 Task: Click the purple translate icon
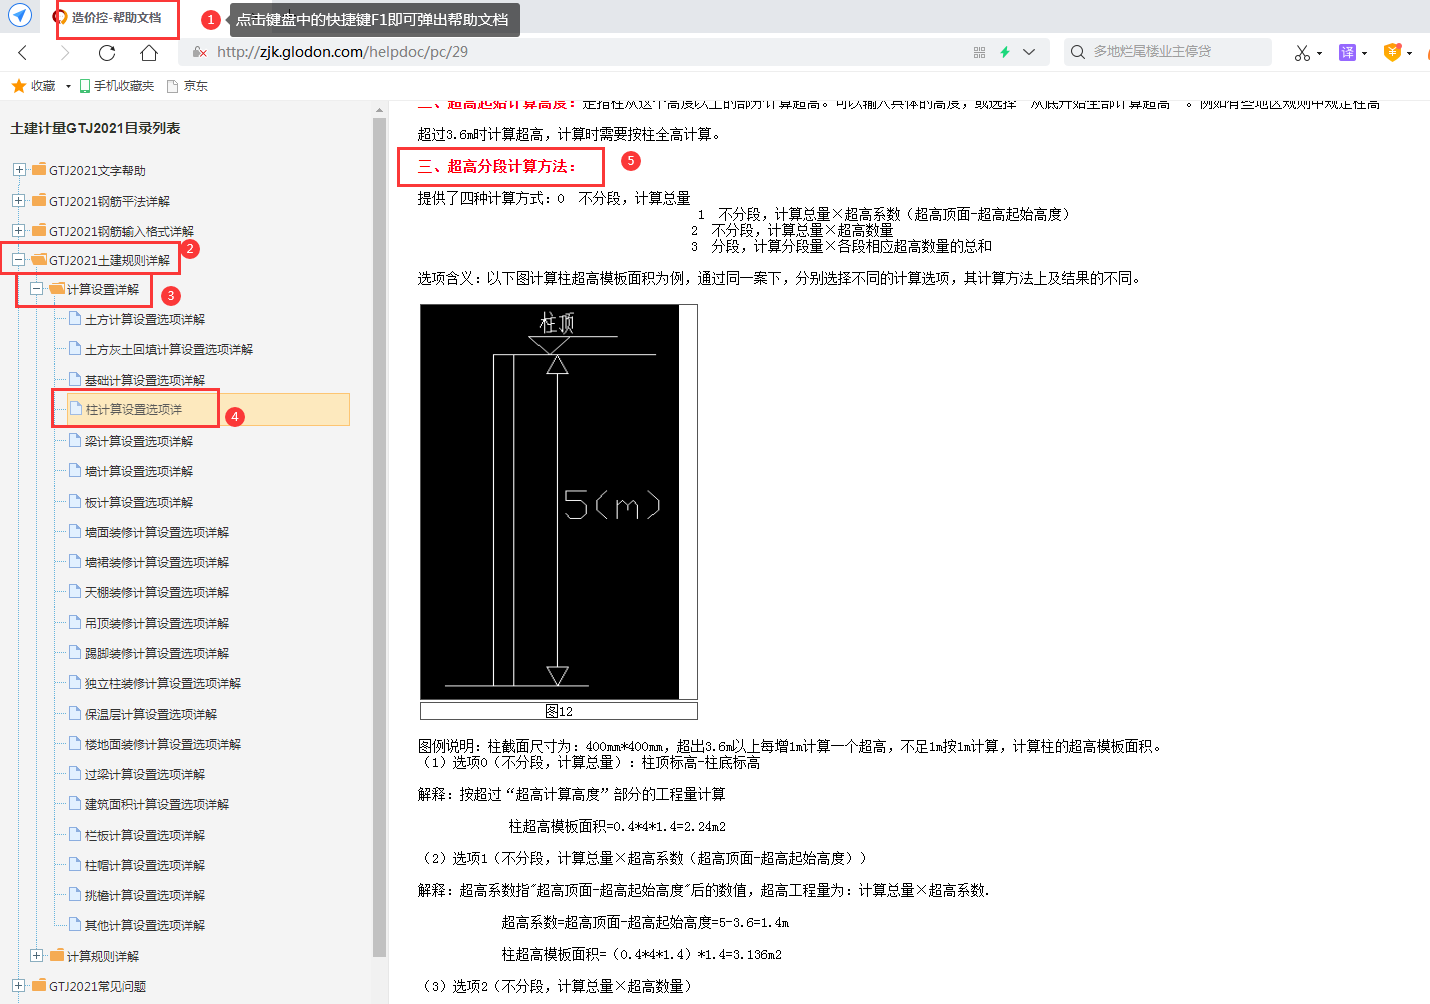(1347, 52)
